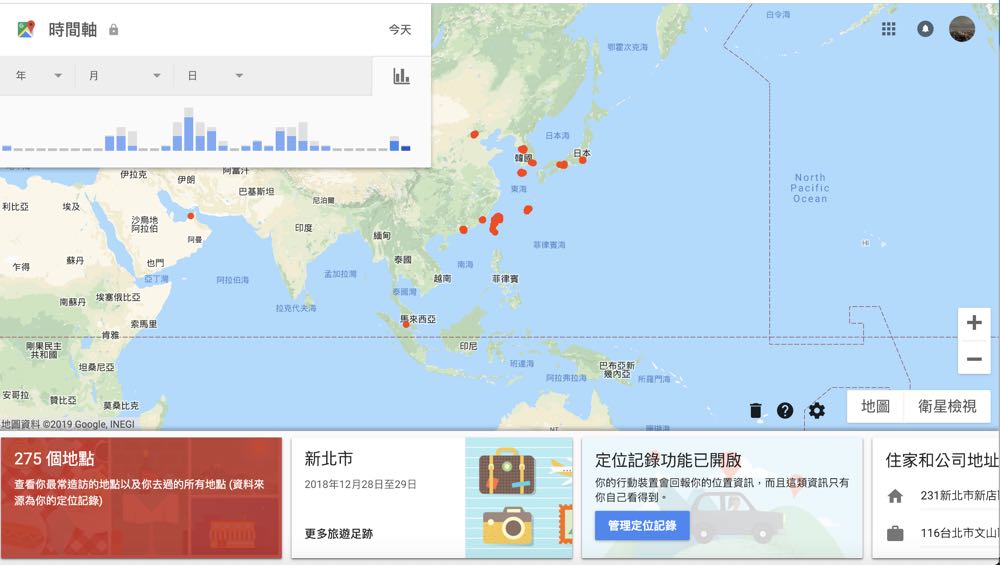The width and height of the screenshot is (1000, 565).
Task: Zoom in with the plus button
Action: (x=974, y=323)
